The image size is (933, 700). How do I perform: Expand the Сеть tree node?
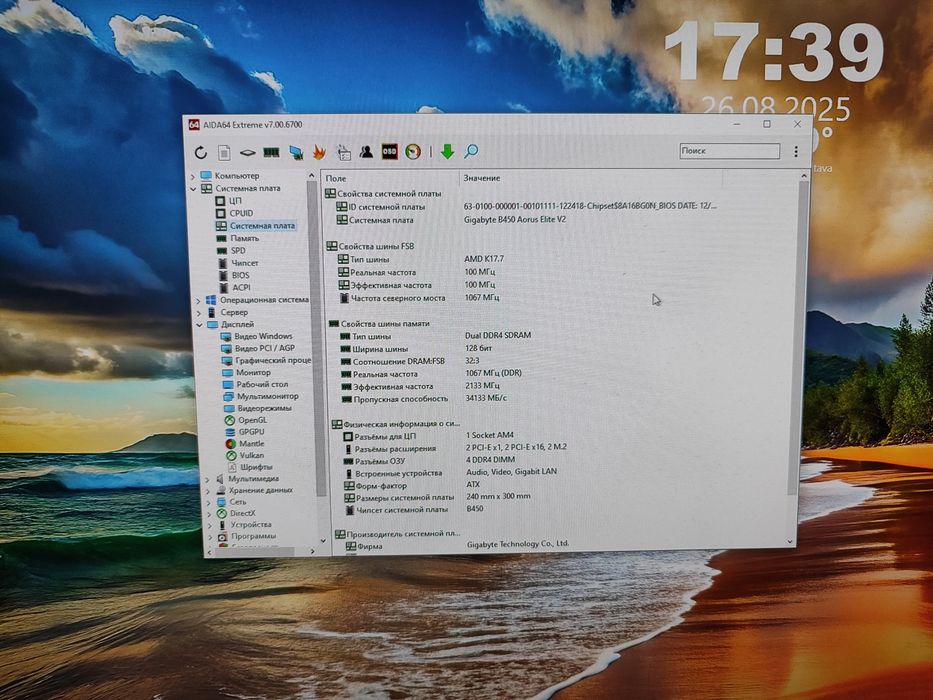pyautogui.click(x=208, y=502)
